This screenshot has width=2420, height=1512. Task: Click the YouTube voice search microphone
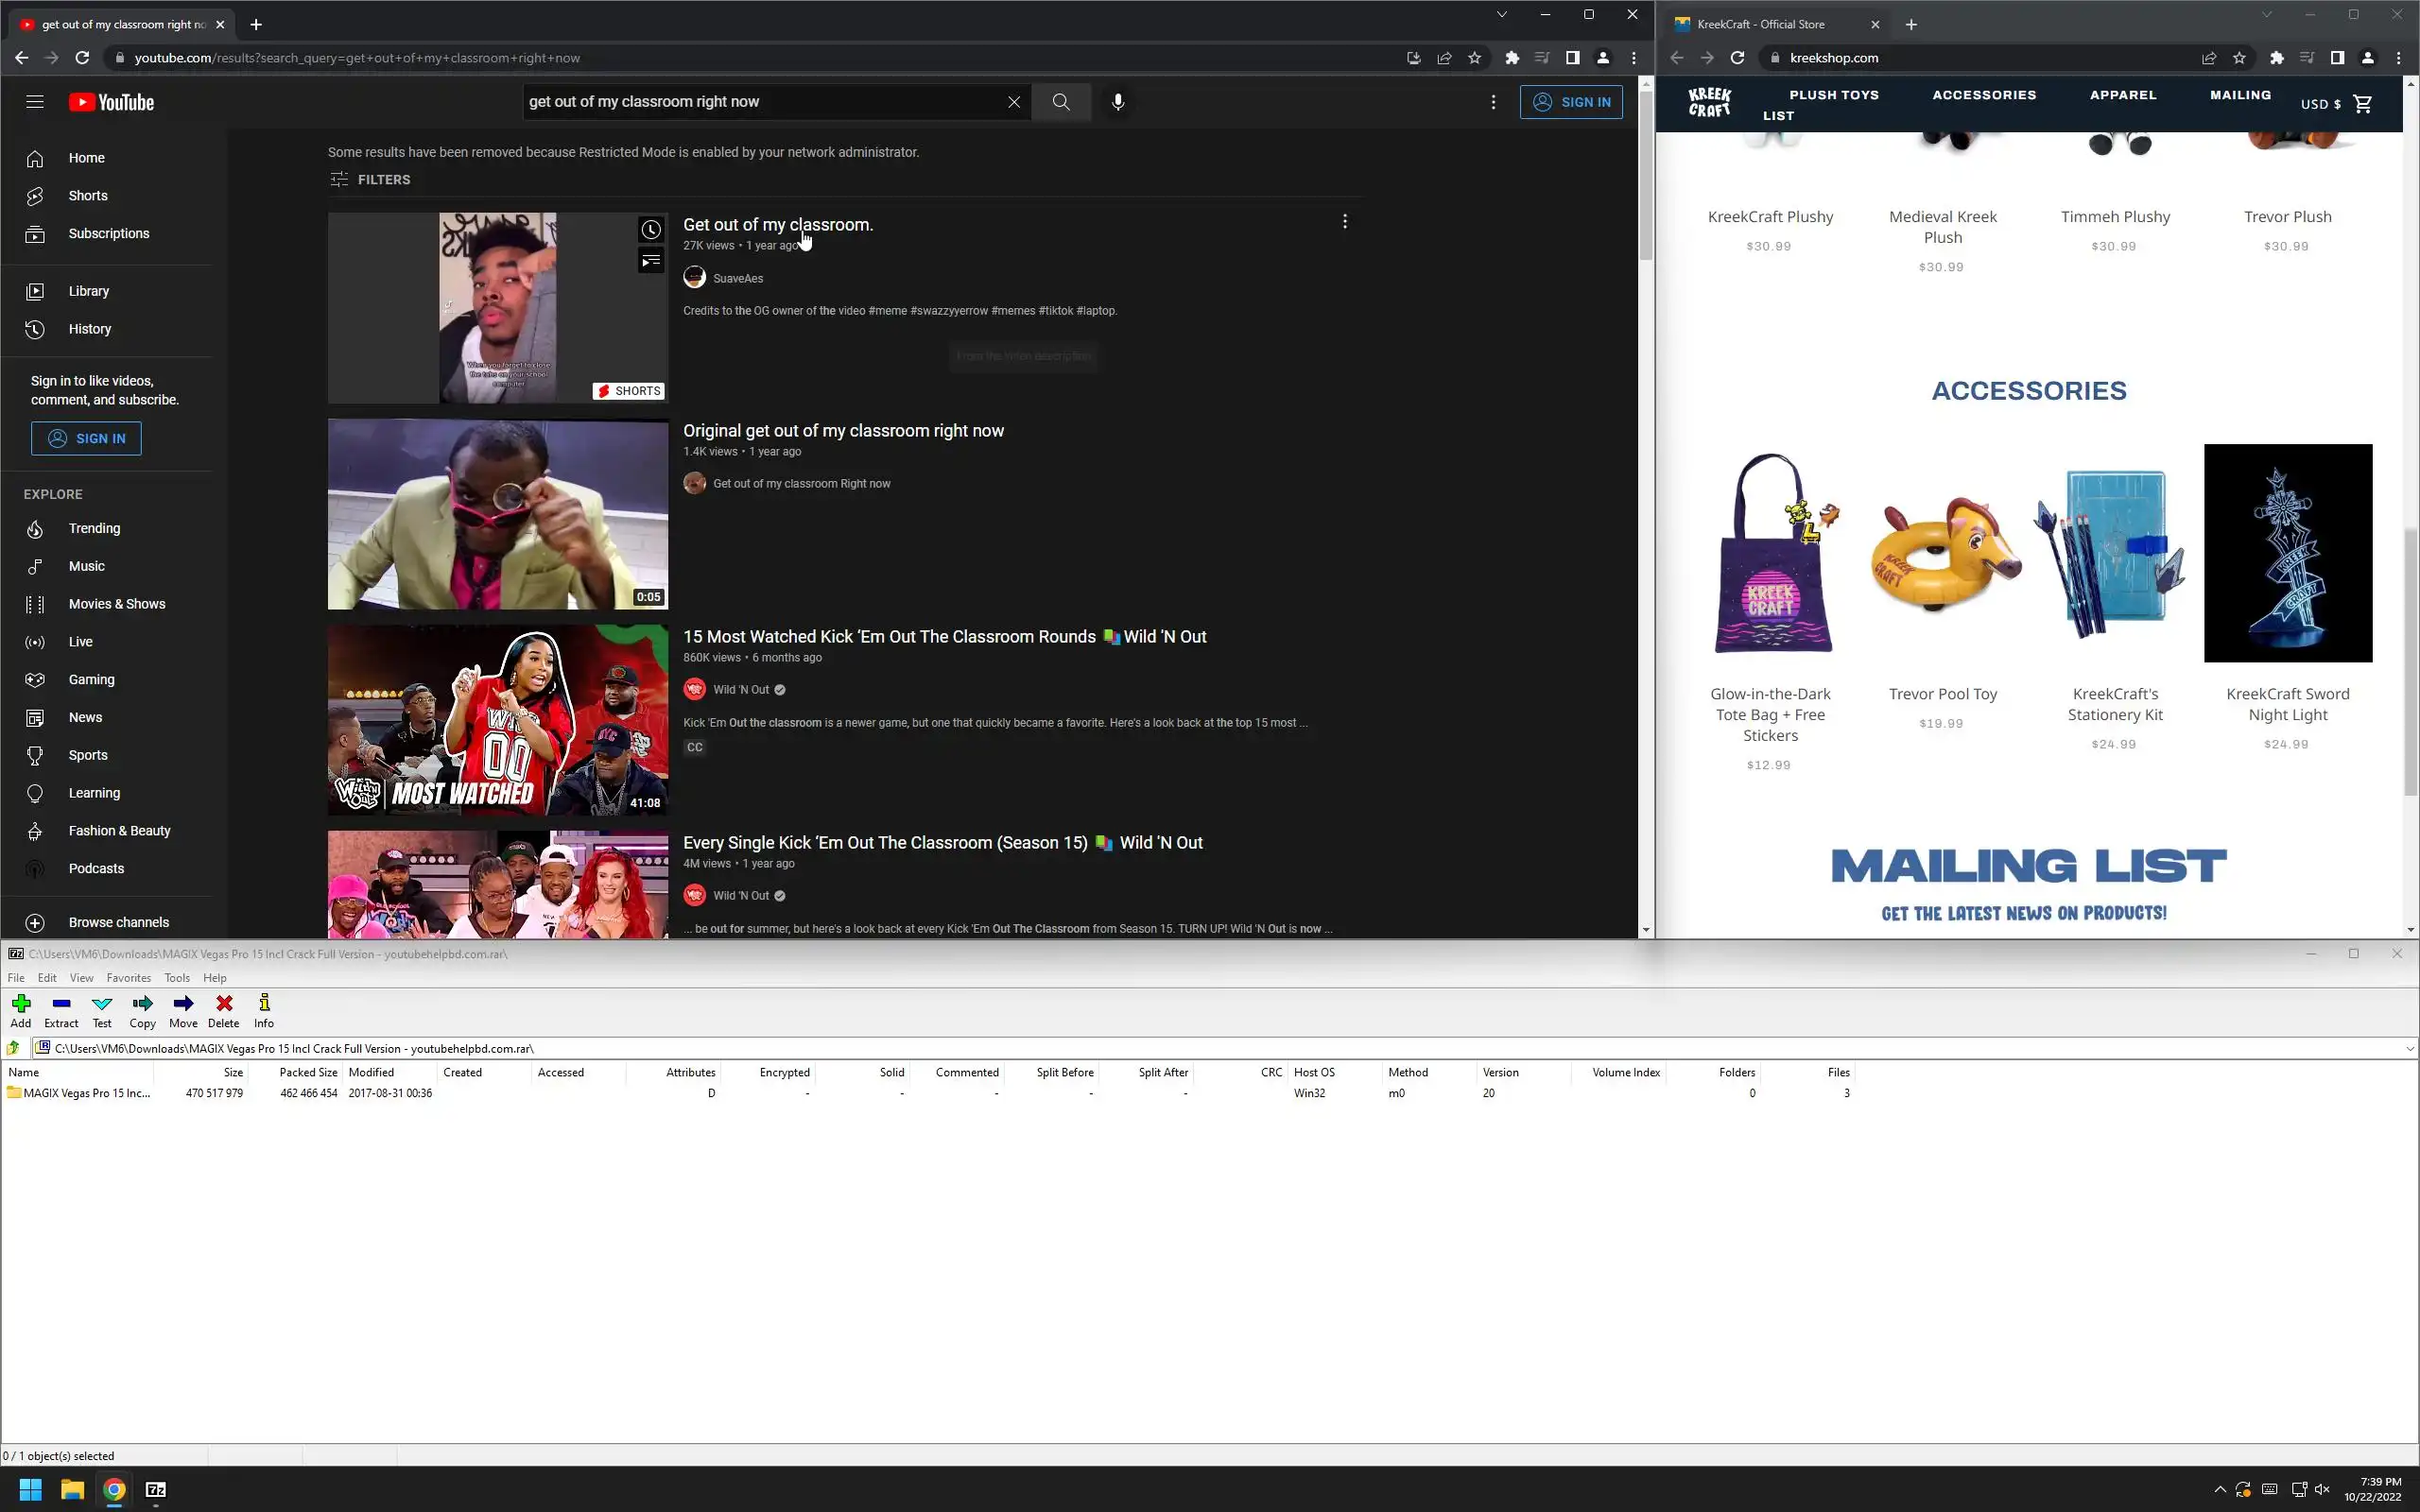pos(1118,102)
